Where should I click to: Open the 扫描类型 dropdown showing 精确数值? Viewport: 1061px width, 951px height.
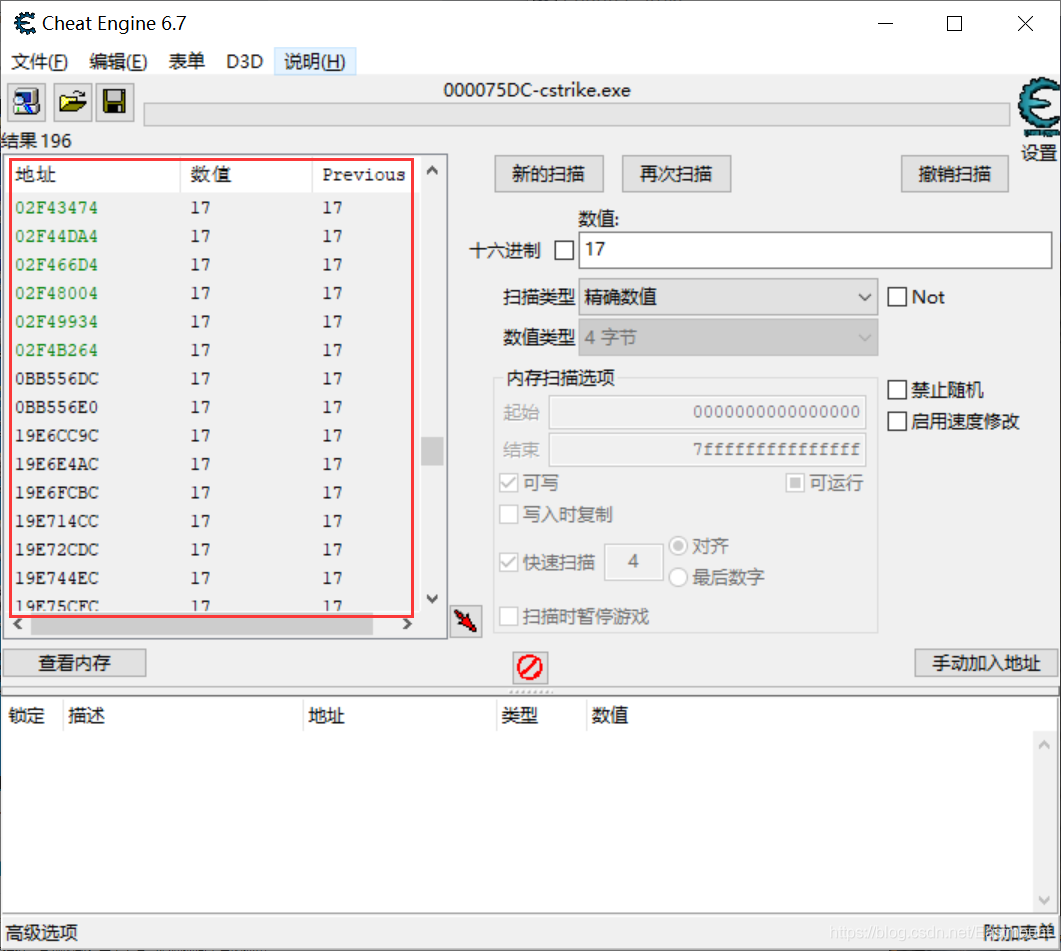pos(728,297)
